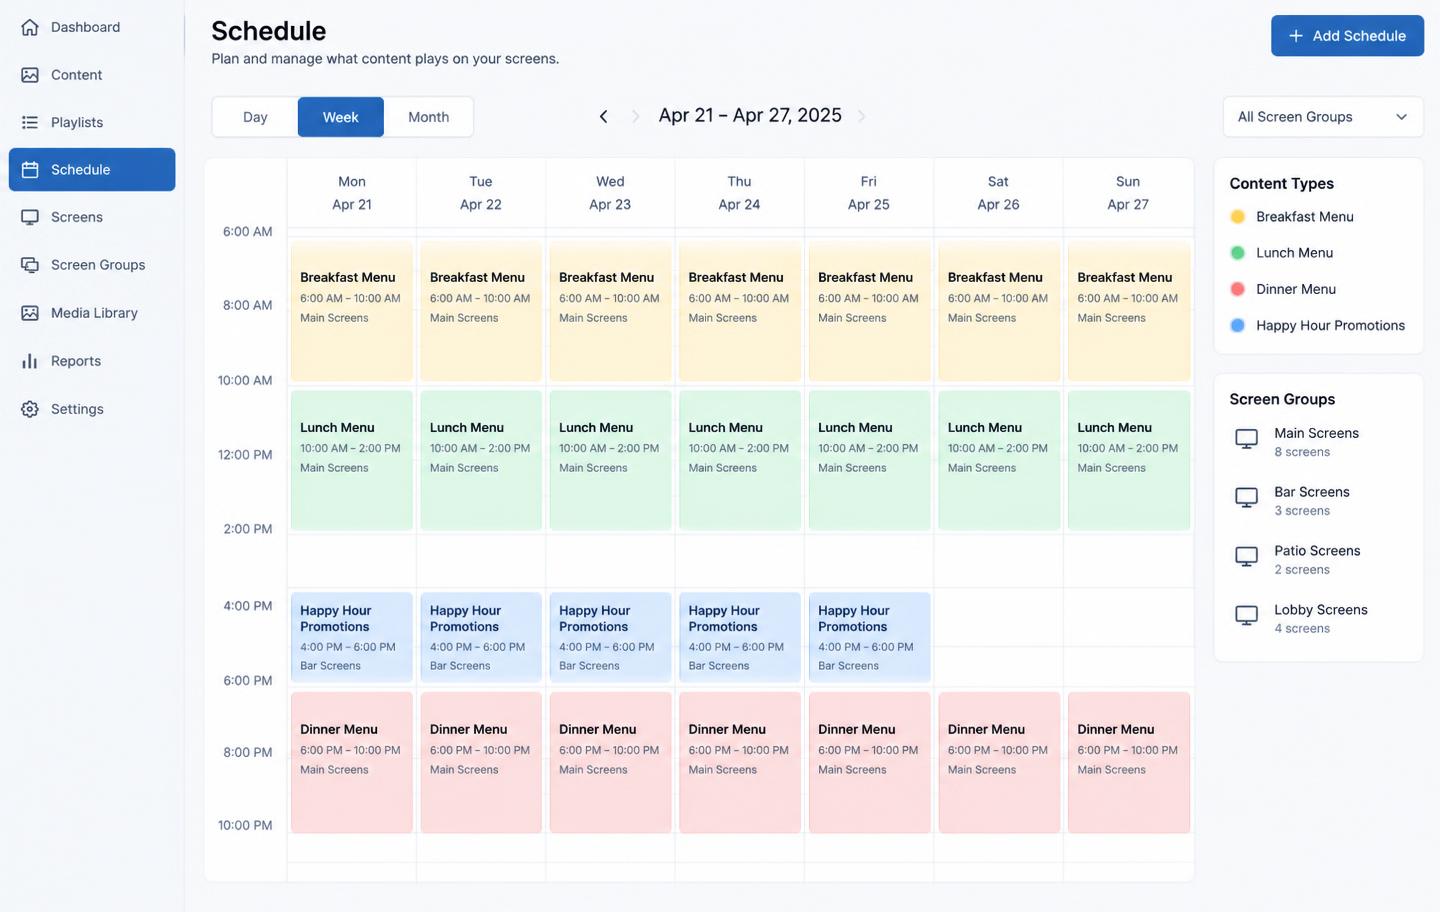Click the red Dinner Menu color dot
This screenshot has width=1440, height=912.
pyautogui.click(x=1237, y=289)
